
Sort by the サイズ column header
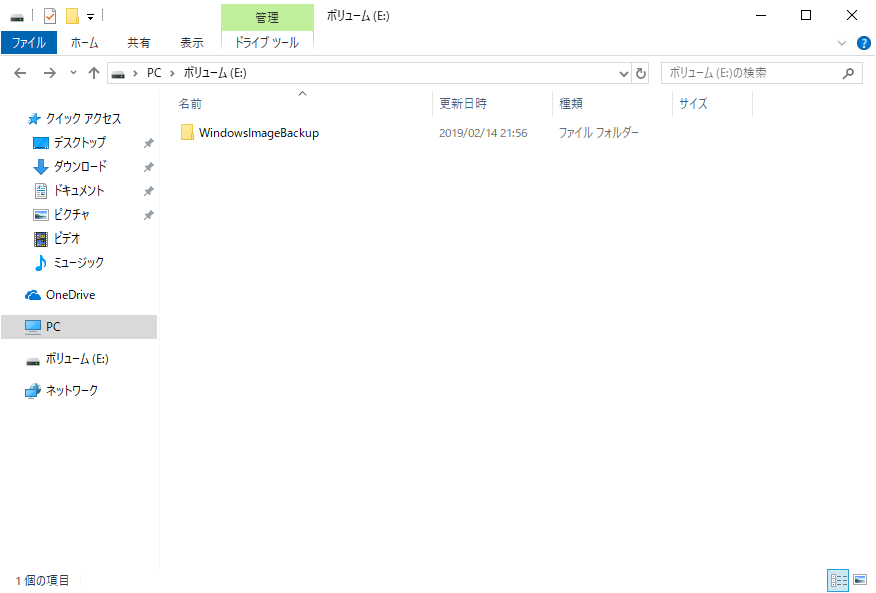click(x=712, y=103)
